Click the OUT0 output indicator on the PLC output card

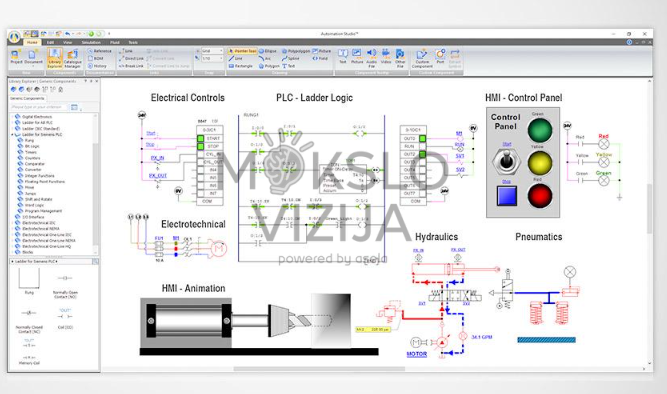point(422,139)
